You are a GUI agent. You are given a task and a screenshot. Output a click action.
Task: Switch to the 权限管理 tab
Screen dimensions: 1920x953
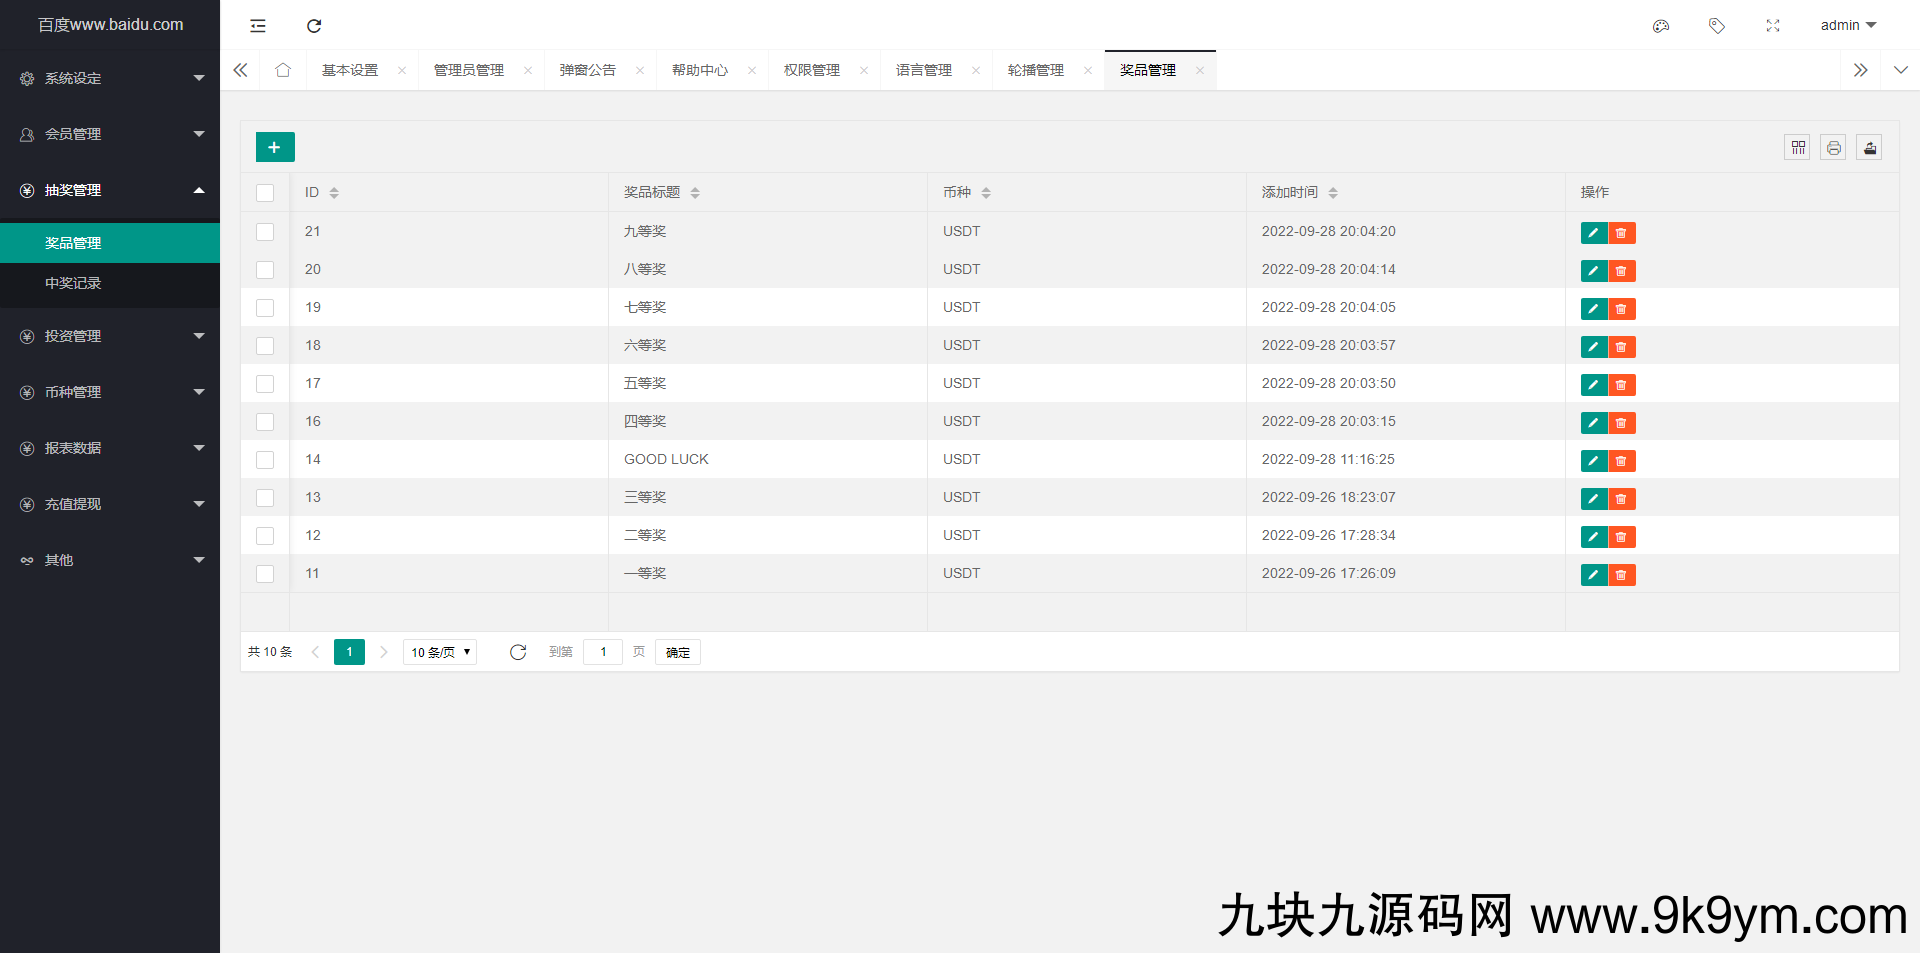(x=812, y=70)
